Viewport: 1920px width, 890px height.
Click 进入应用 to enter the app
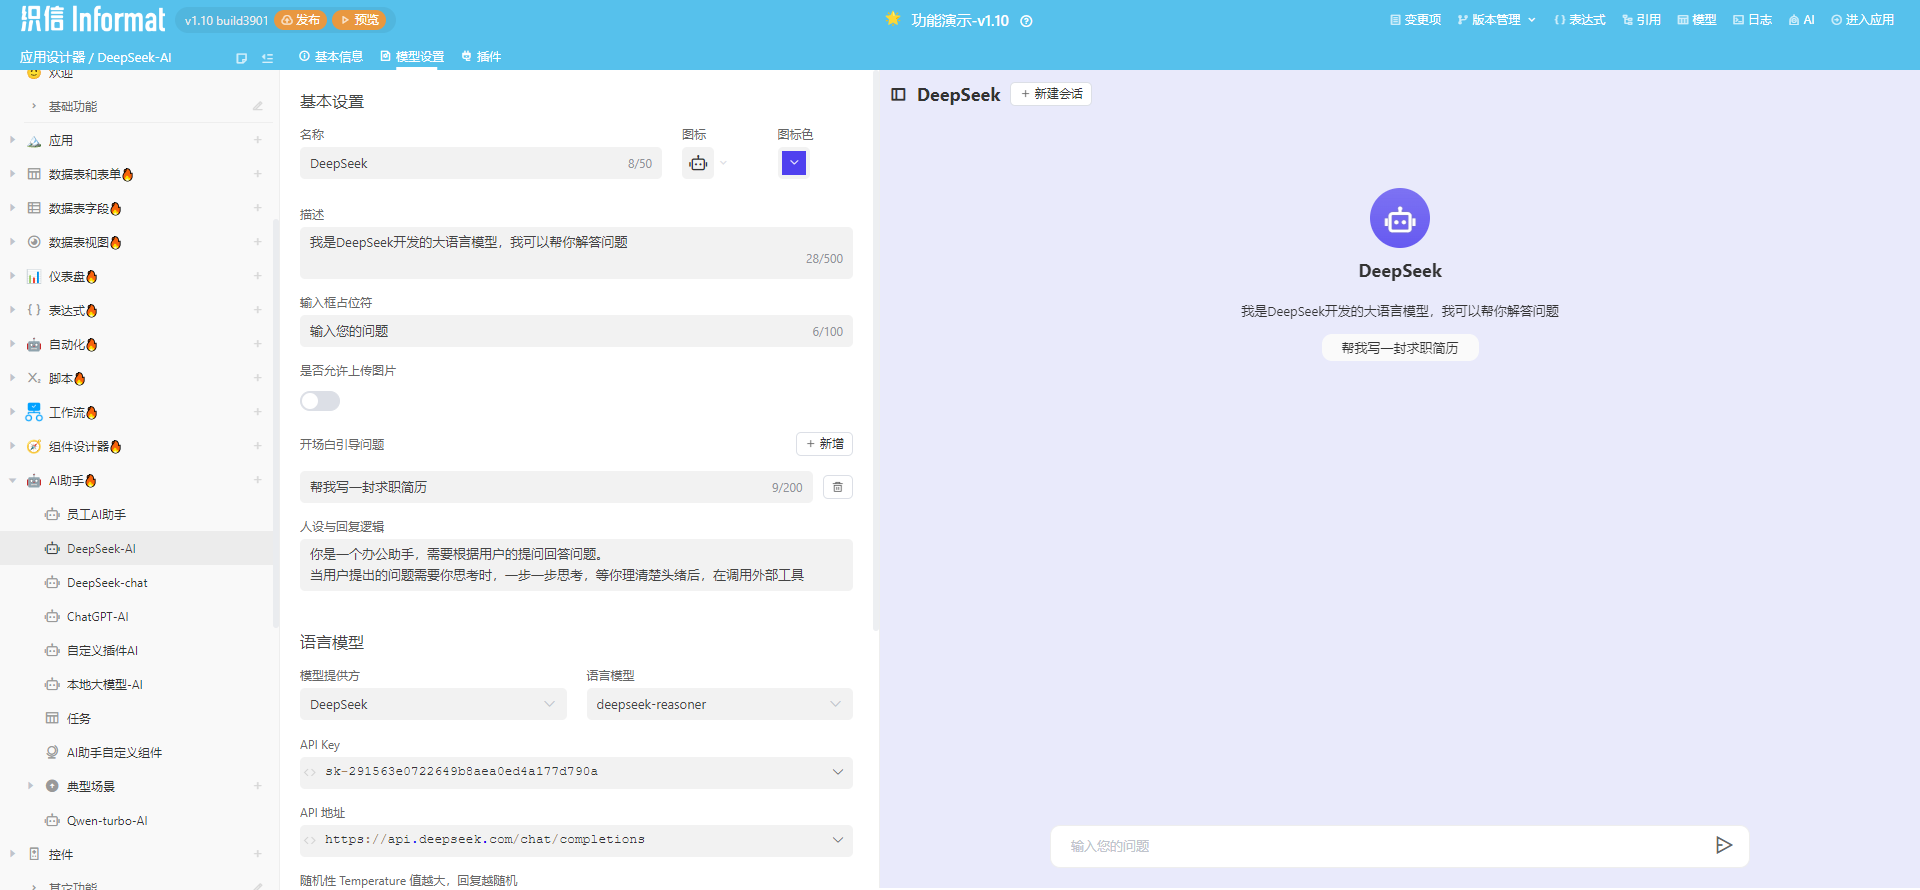[x=1863, y=20]
